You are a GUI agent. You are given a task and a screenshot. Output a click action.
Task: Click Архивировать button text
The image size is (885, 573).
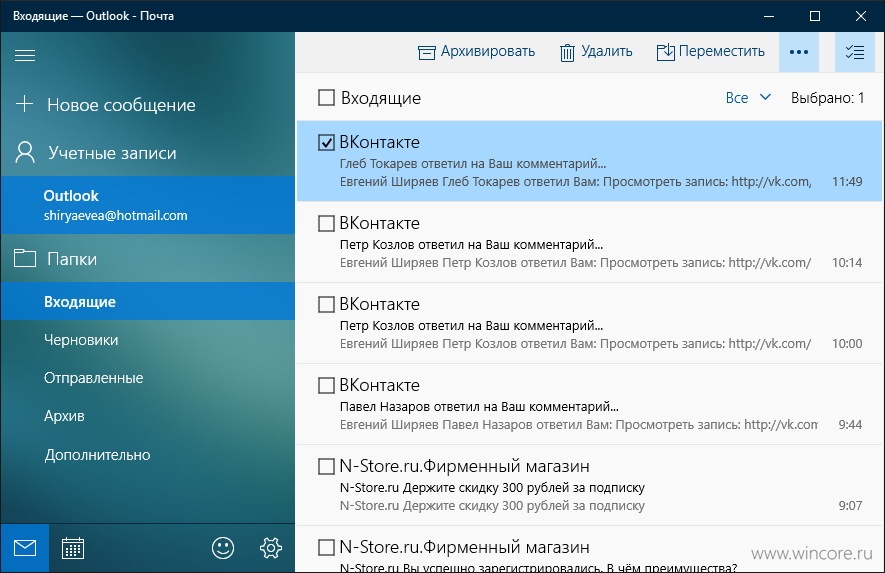click(488, 51)
